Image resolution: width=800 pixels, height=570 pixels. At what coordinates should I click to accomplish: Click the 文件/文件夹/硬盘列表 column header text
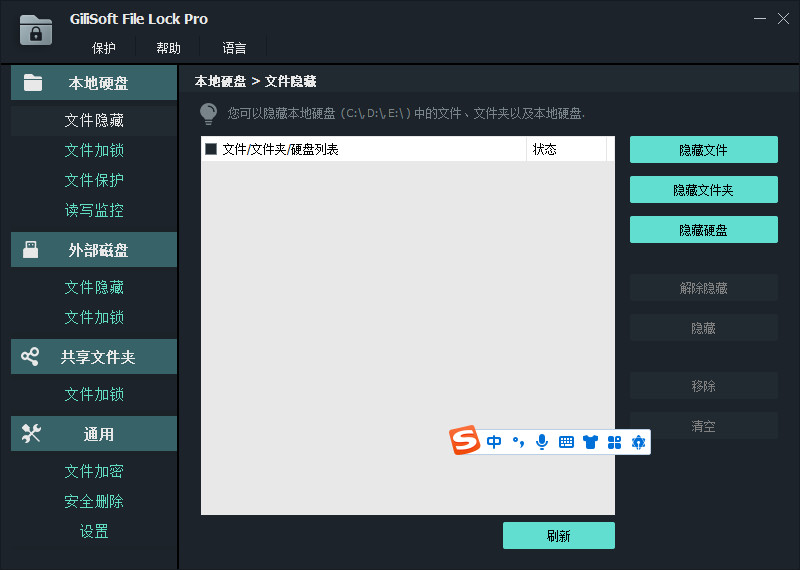[281, 149]
